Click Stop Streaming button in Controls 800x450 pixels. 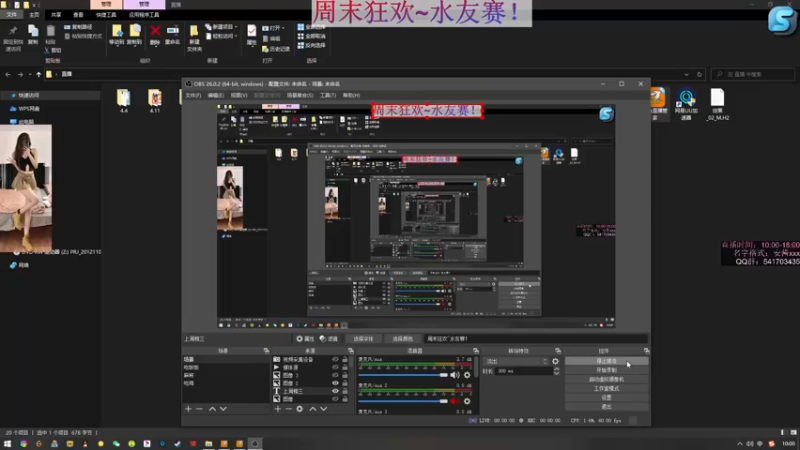coord(606,361)
